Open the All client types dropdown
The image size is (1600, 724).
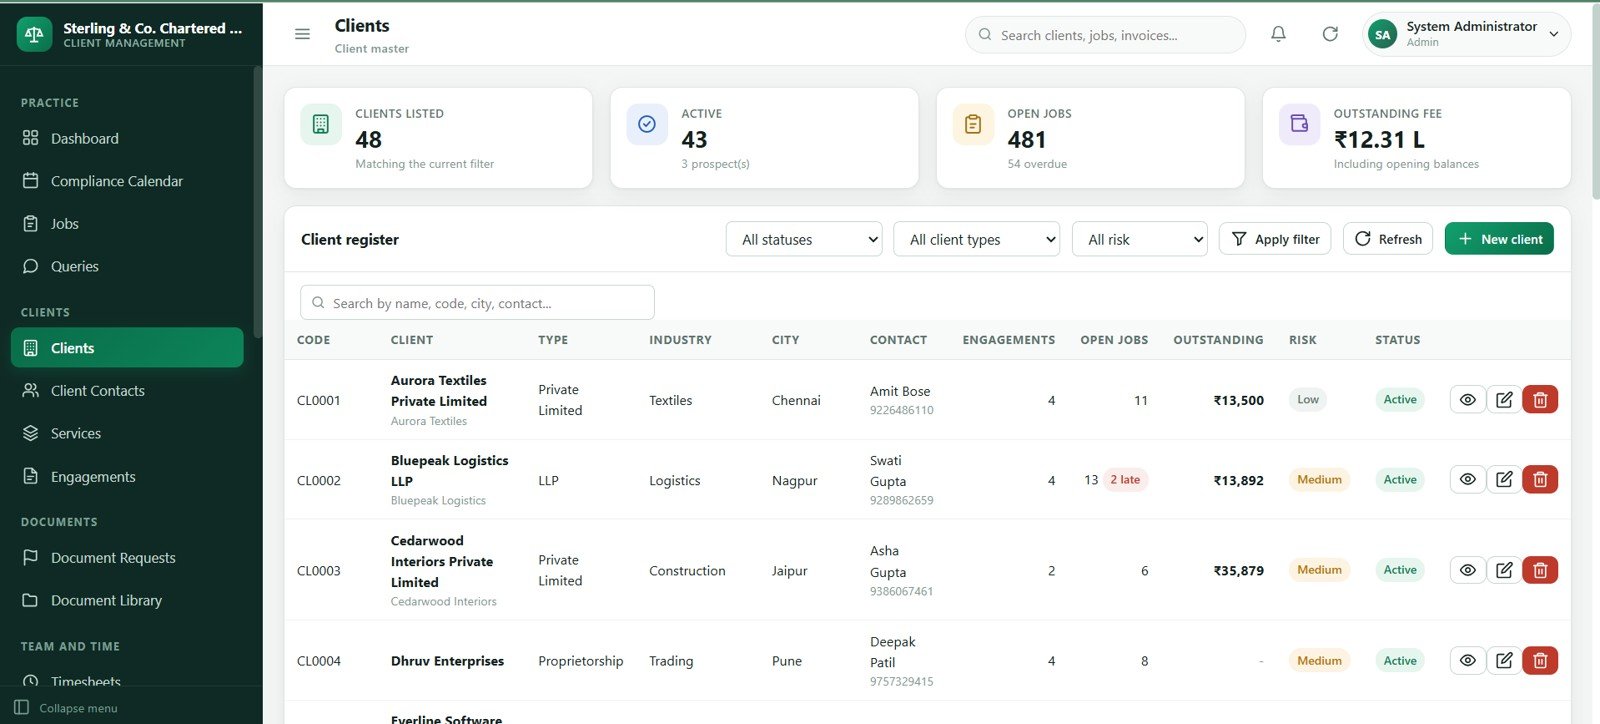[976, 239]
